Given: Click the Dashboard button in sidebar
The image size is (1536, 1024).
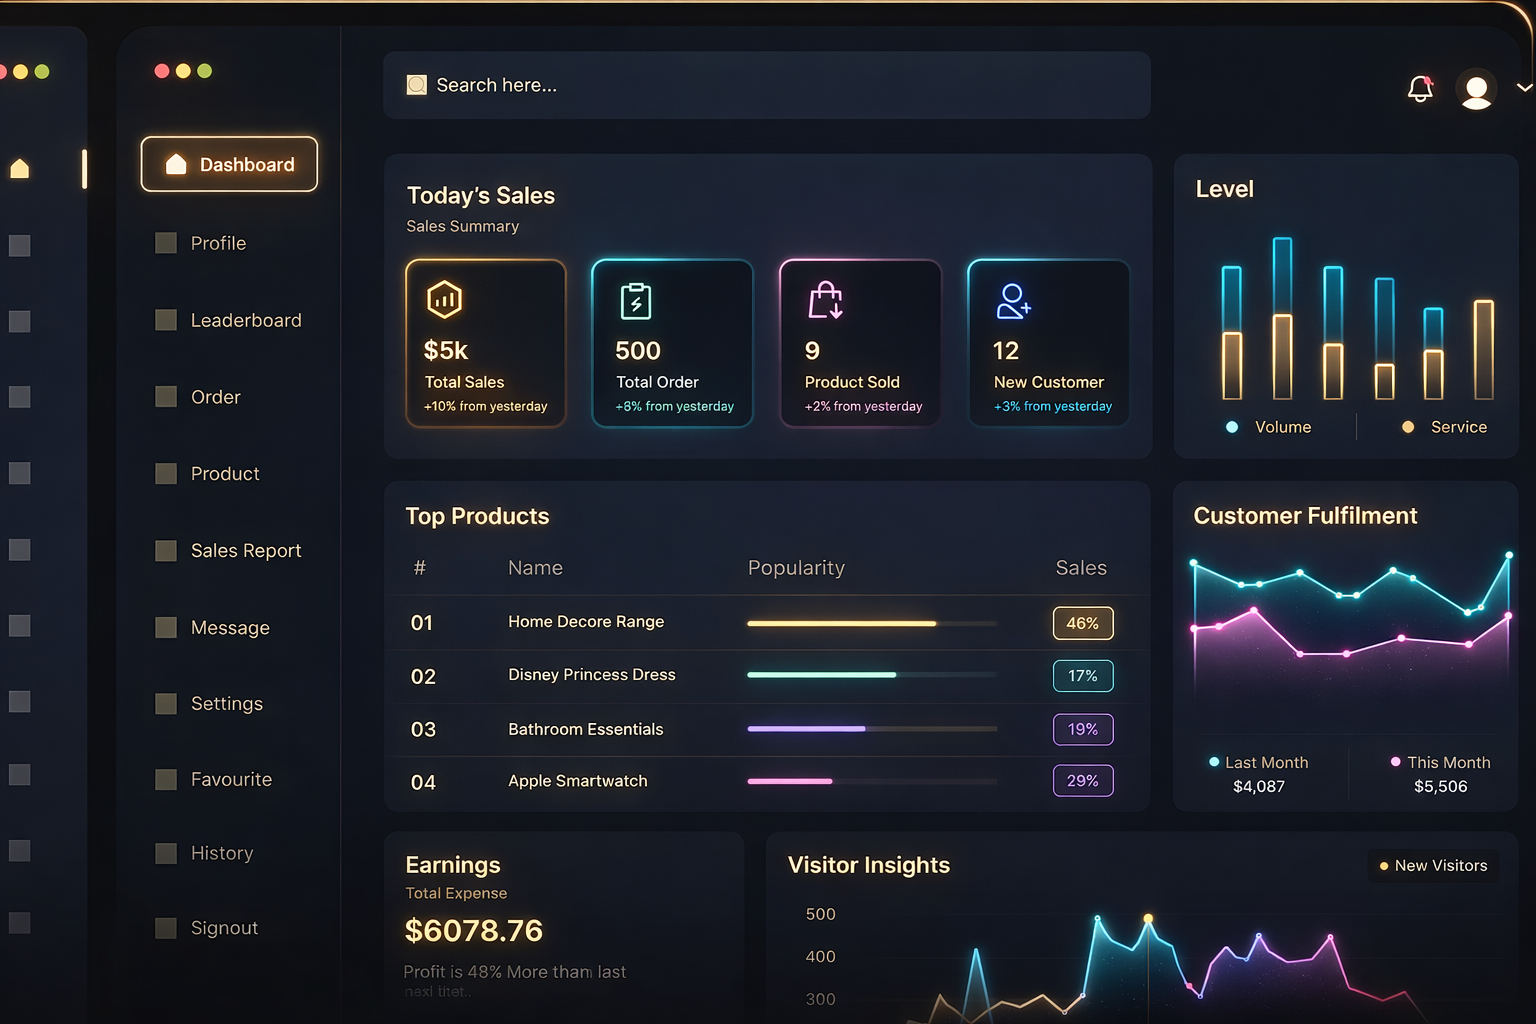Looking at the screenshot, I should [x=229, y=164].
